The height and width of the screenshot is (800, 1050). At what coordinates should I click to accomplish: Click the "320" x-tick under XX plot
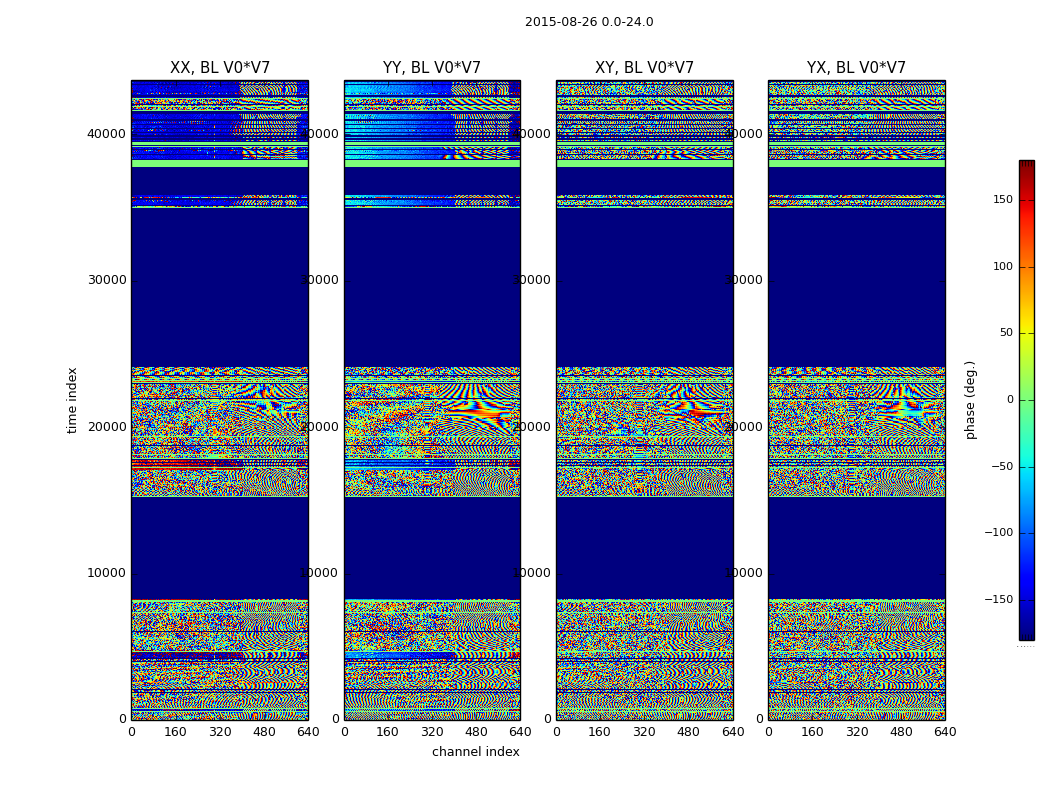coord(220,732)
